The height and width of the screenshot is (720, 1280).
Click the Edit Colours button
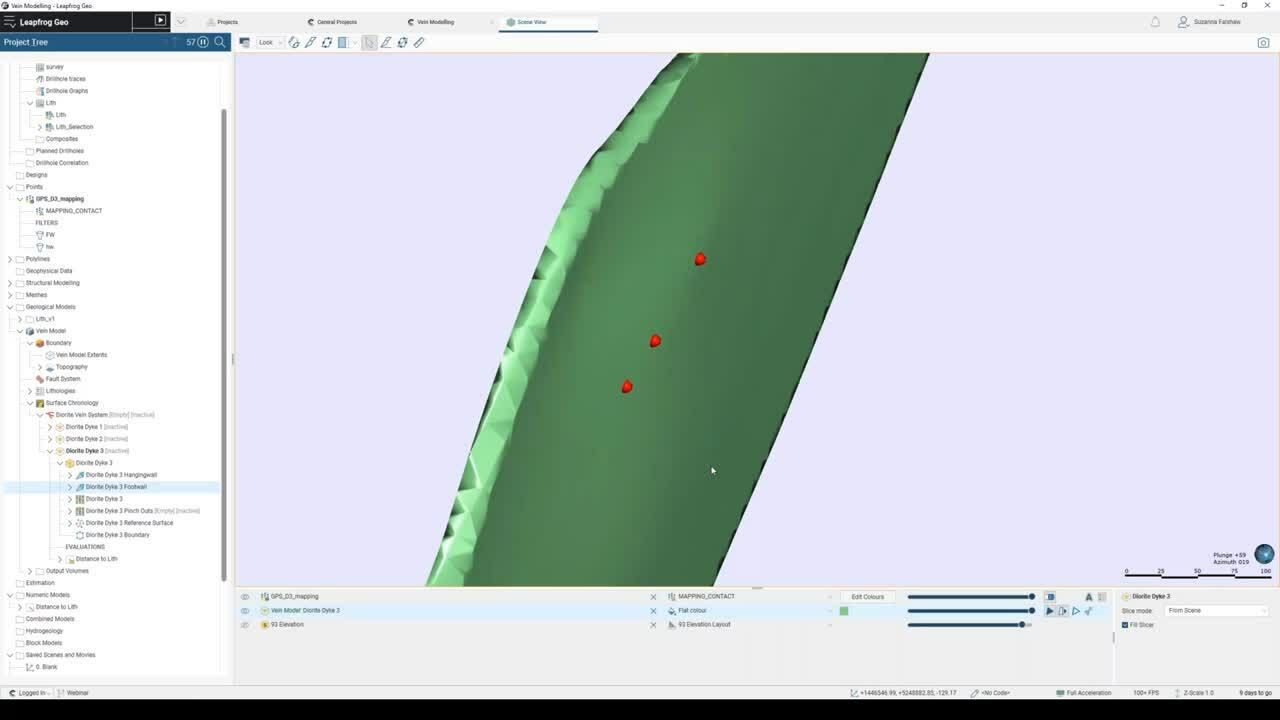pyautogui.click(x=867, y=597)
